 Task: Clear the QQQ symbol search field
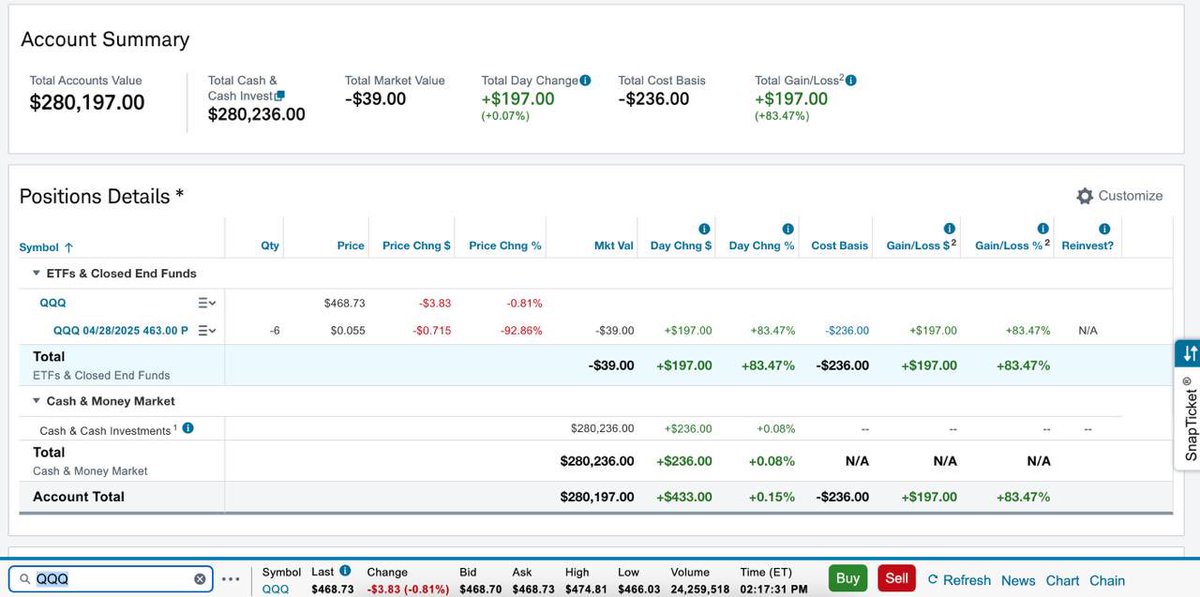[x=199, y=579]
